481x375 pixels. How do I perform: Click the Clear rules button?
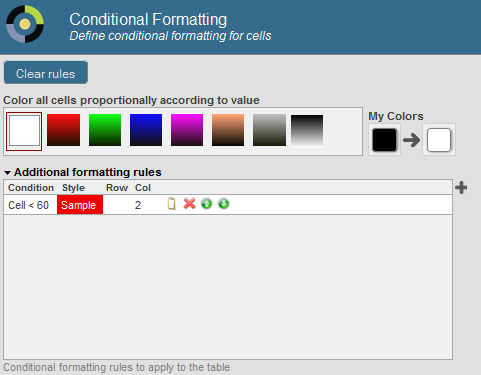point(46,72)
